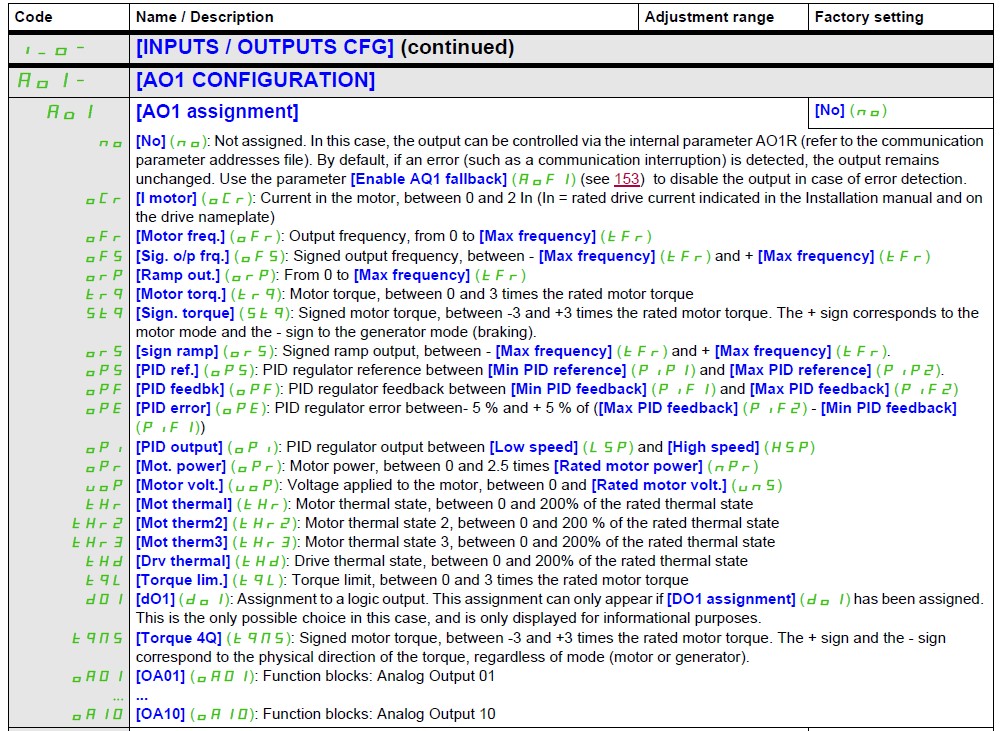Click the [High speed] parameter reference
The image size is (1000, 731).
point(713,448)
